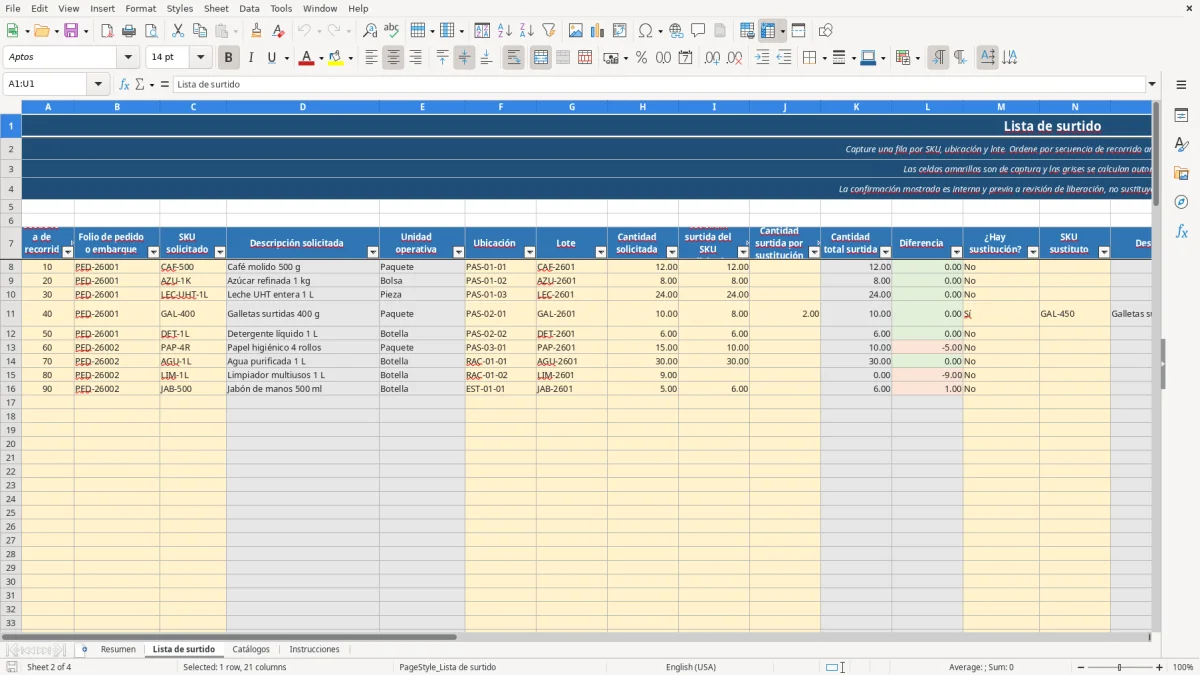1200x675 pixels.
Task: Click Sort Descending icon
Action: pyautogui.click(x=527, y=31)
